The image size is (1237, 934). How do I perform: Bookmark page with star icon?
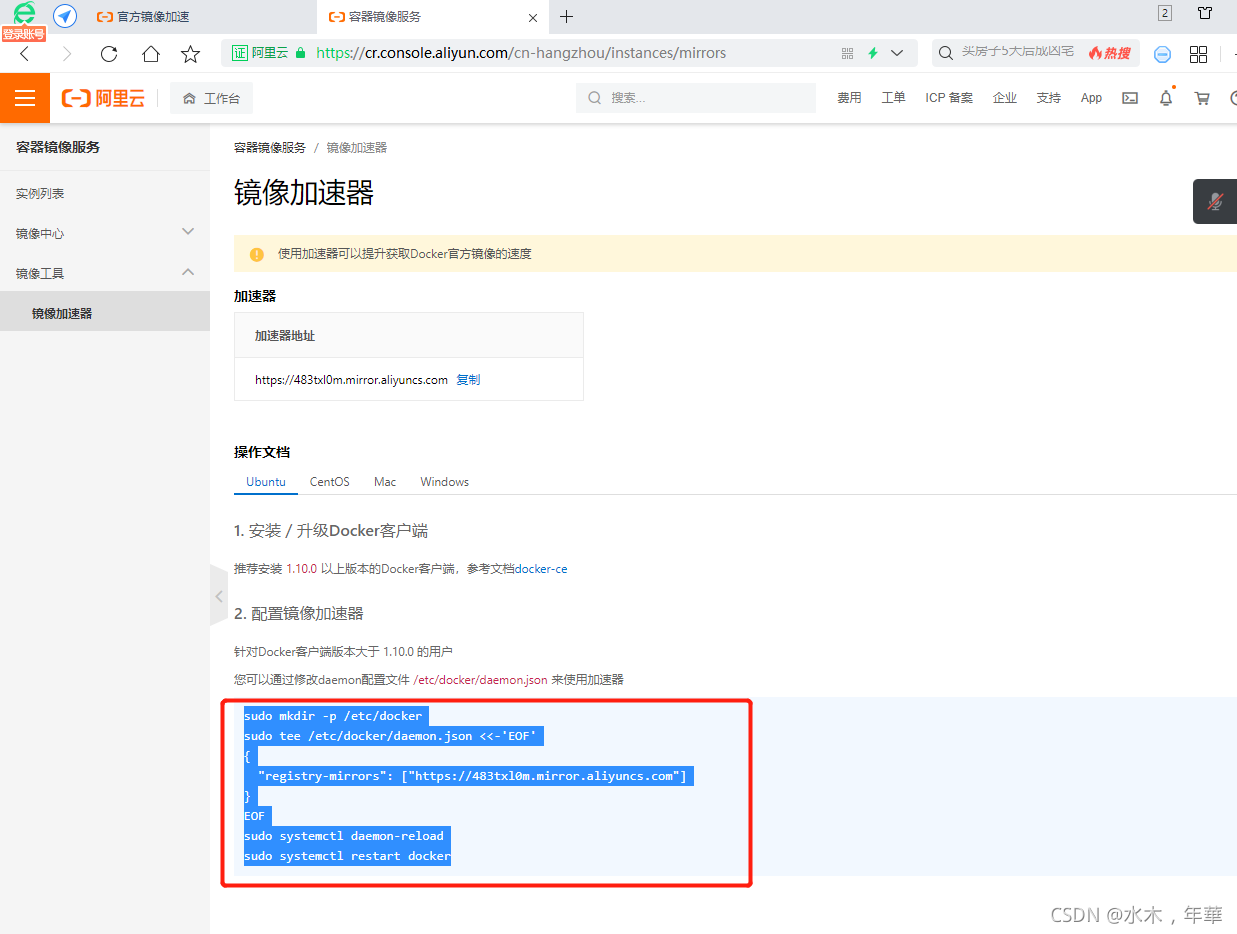click(x=190, y=54)
